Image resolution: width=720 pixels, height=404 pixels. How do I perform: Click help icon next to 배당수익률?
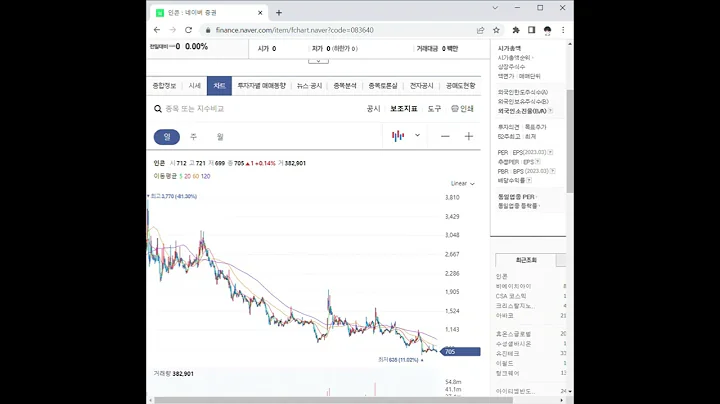click(x=529, y=180)
